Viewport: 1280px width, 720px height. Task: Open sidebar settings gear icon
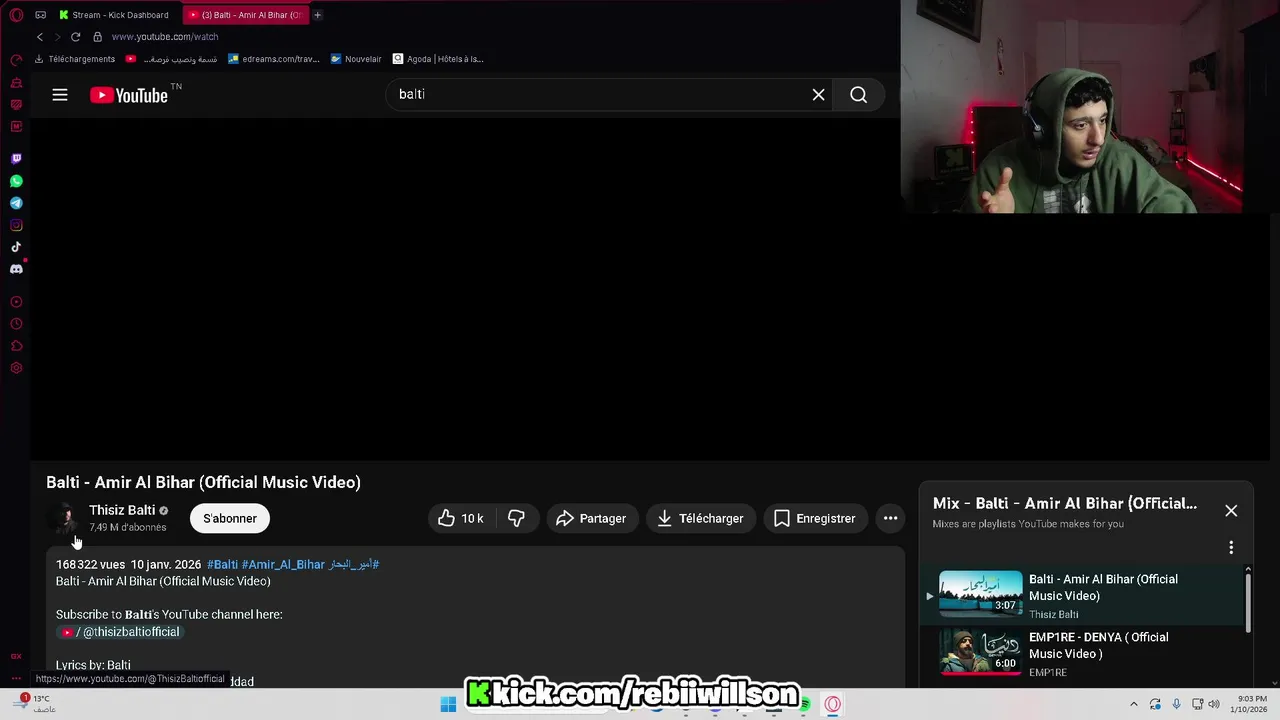pos(16,368)
